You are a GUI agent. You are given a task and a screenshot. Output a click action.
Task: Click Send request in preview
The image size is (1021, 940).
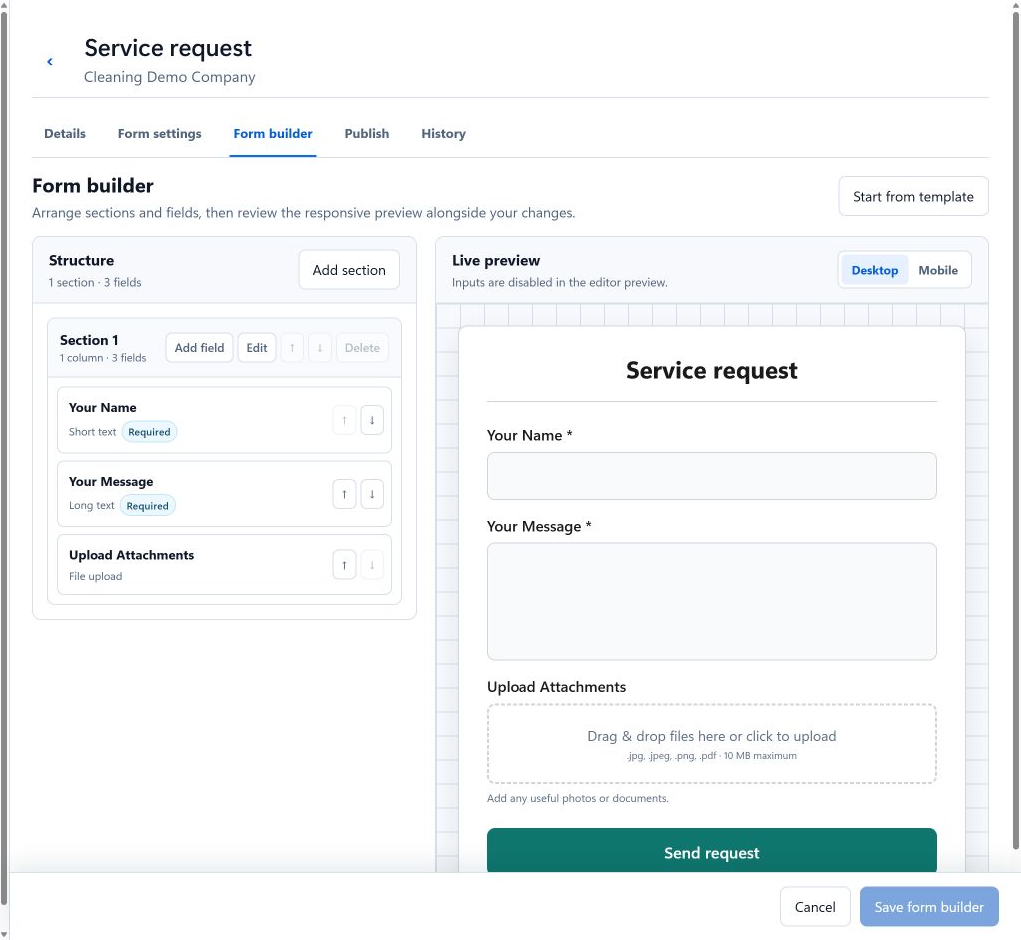[711, 852]
